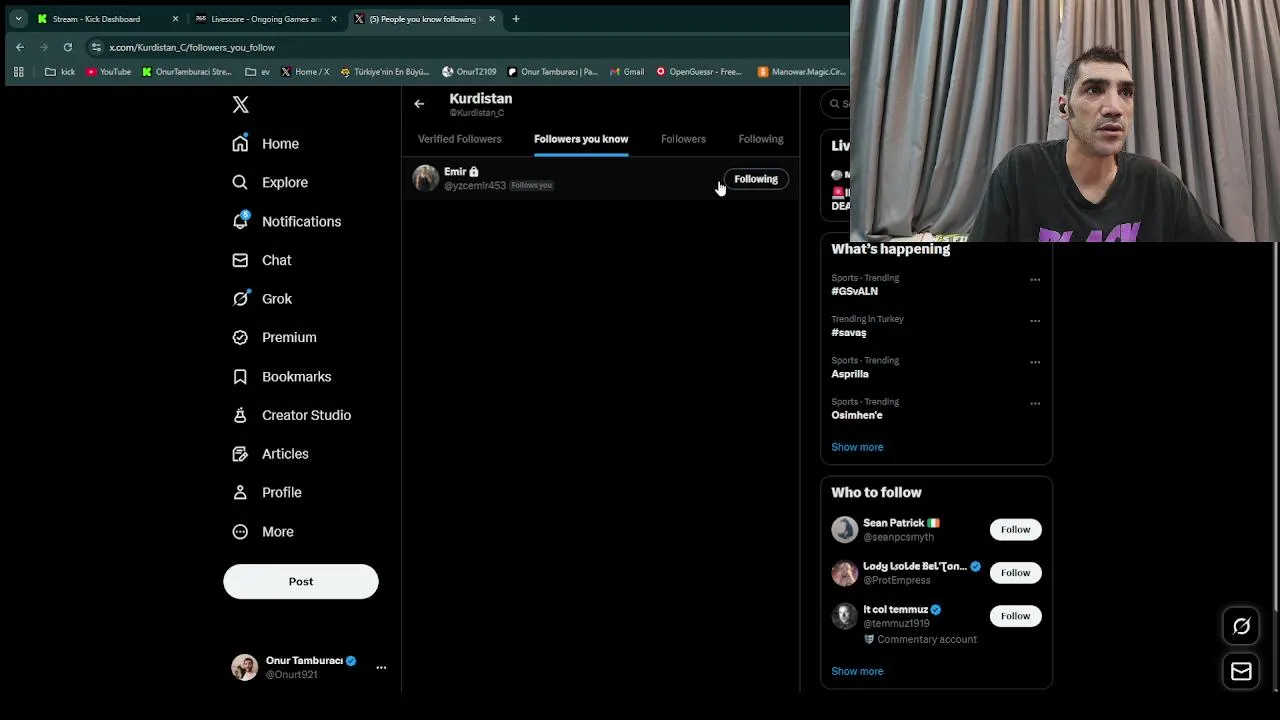Switch to the Following tab
This screenshot has width=1280, height=720.
pyautogui.click(x=760, y=139)
